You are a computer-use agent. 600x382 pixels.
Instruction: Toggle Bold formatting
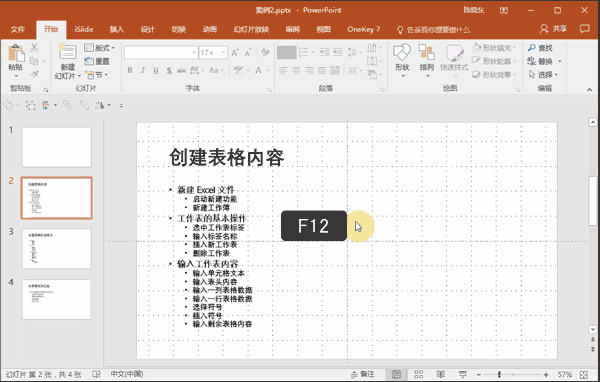coord(130,70)
